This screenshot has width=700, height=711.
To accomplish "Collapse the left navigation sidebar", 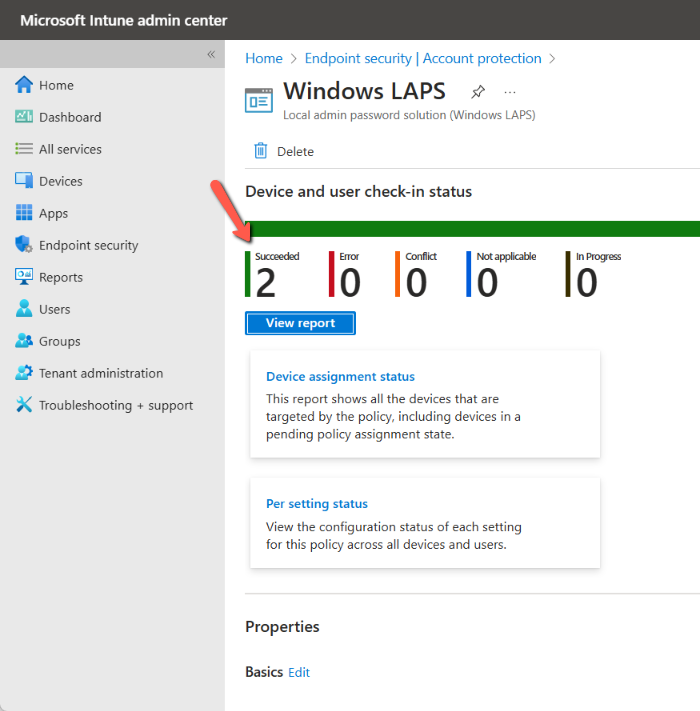I will pos(211,54).
